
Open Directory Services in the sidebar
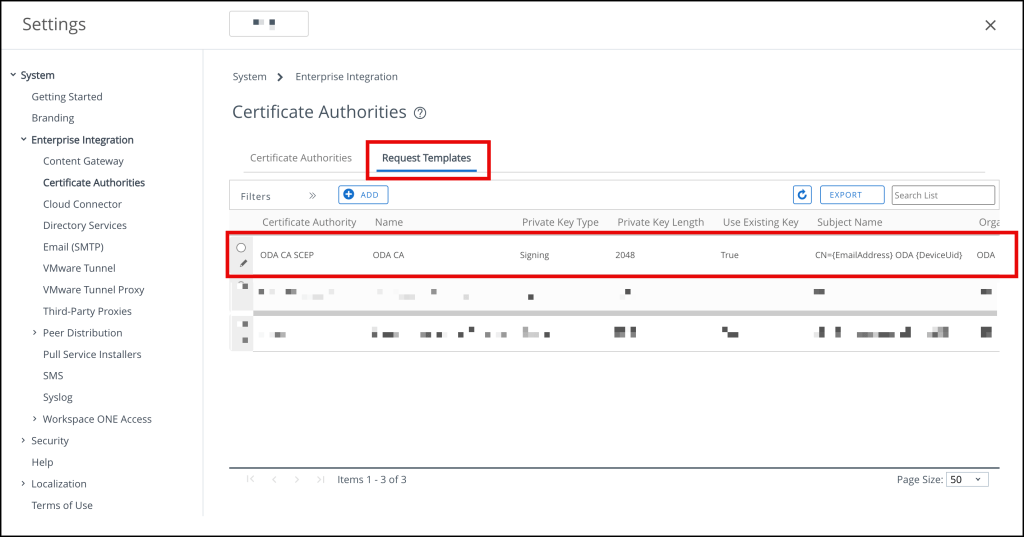tap(85, 226)
